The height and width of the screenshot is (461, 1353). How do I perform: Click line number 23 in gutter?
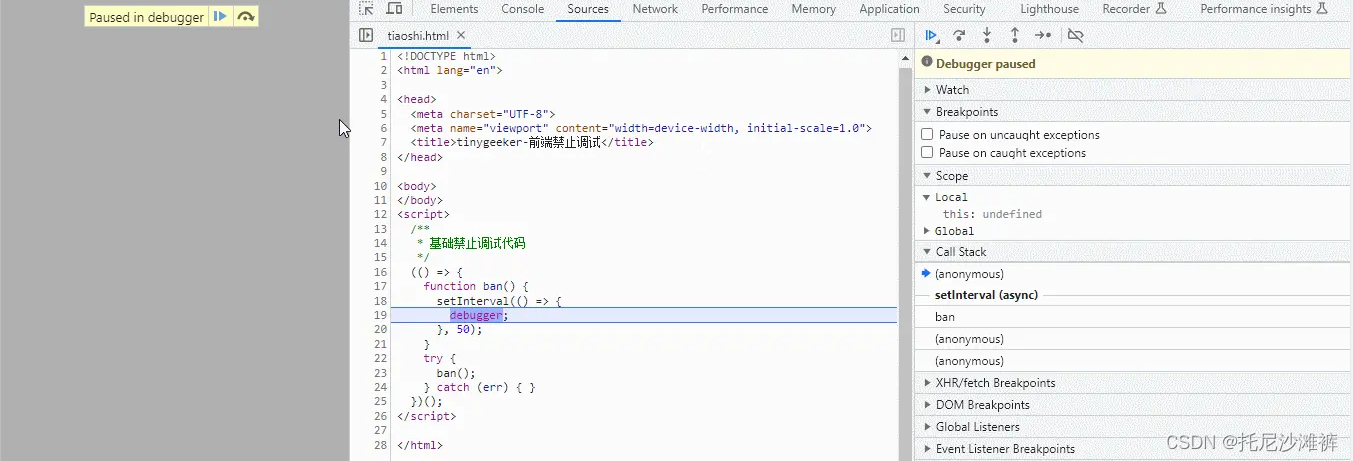tap(380, 372)
